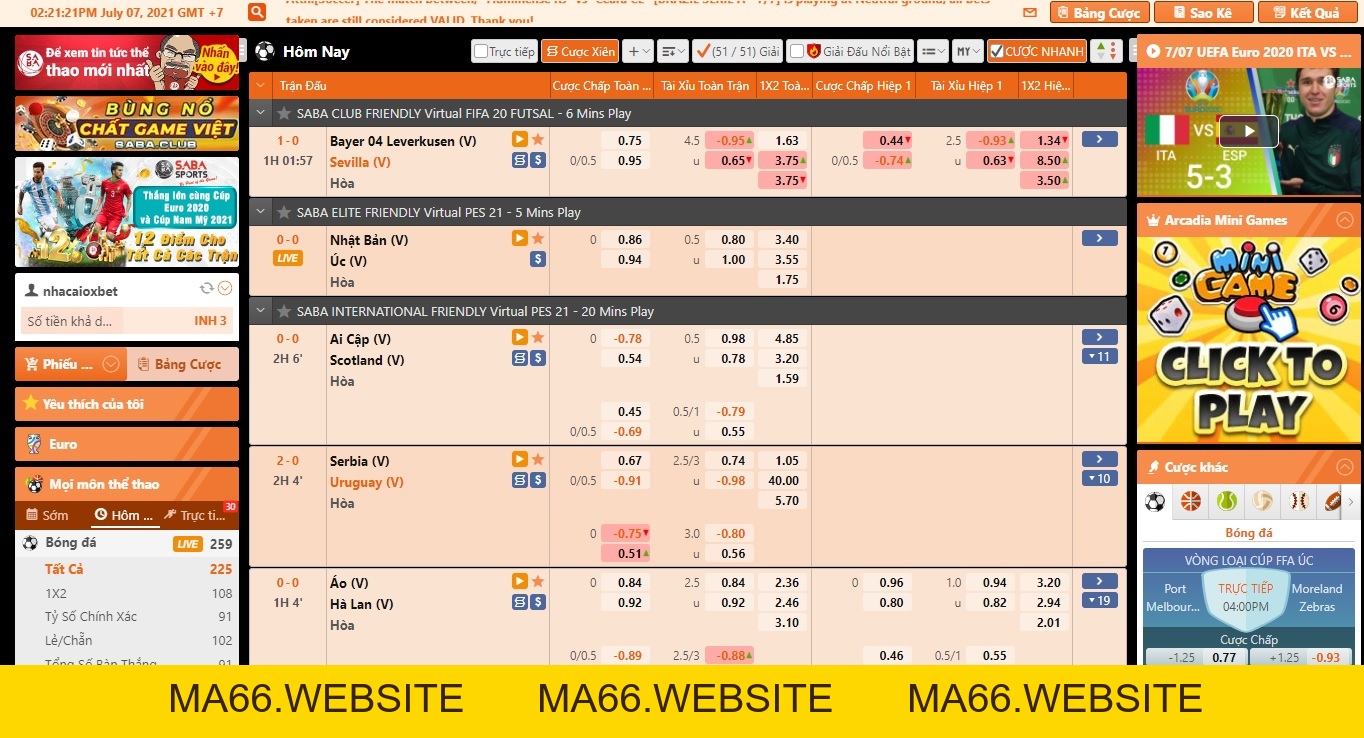Open the MY odds type dropdown
The width and height of the screenshot is (1364, 738).
[x=968, y=51]
